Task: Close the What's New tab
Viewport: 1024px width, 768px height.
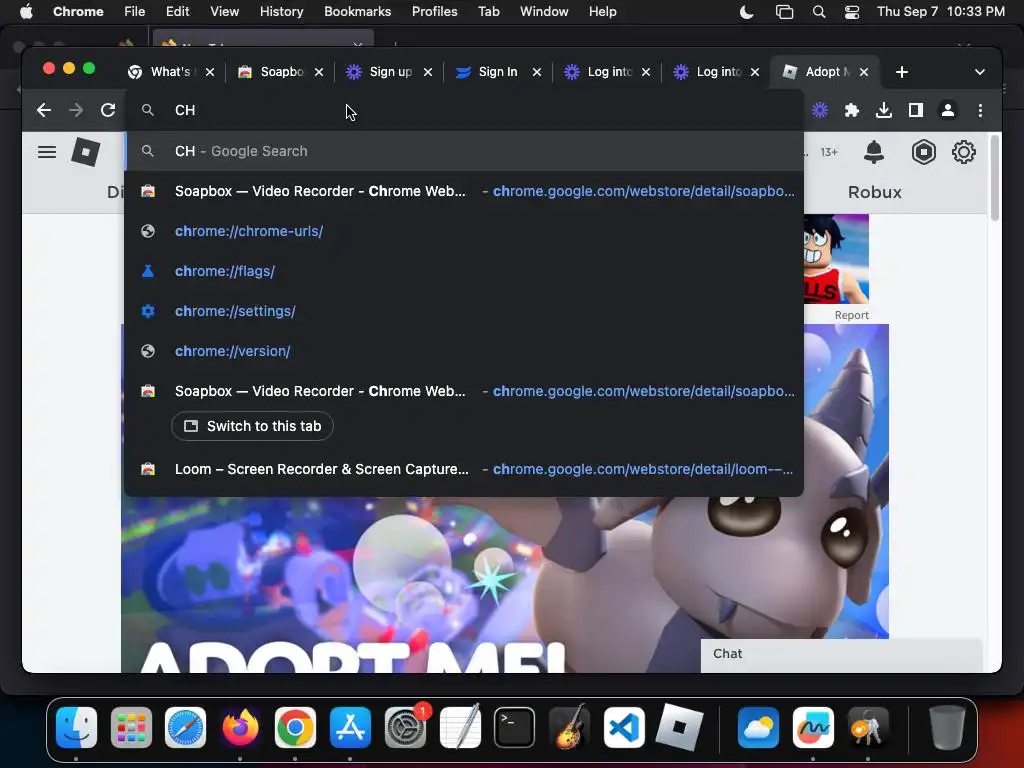Action: coord(210,72)
